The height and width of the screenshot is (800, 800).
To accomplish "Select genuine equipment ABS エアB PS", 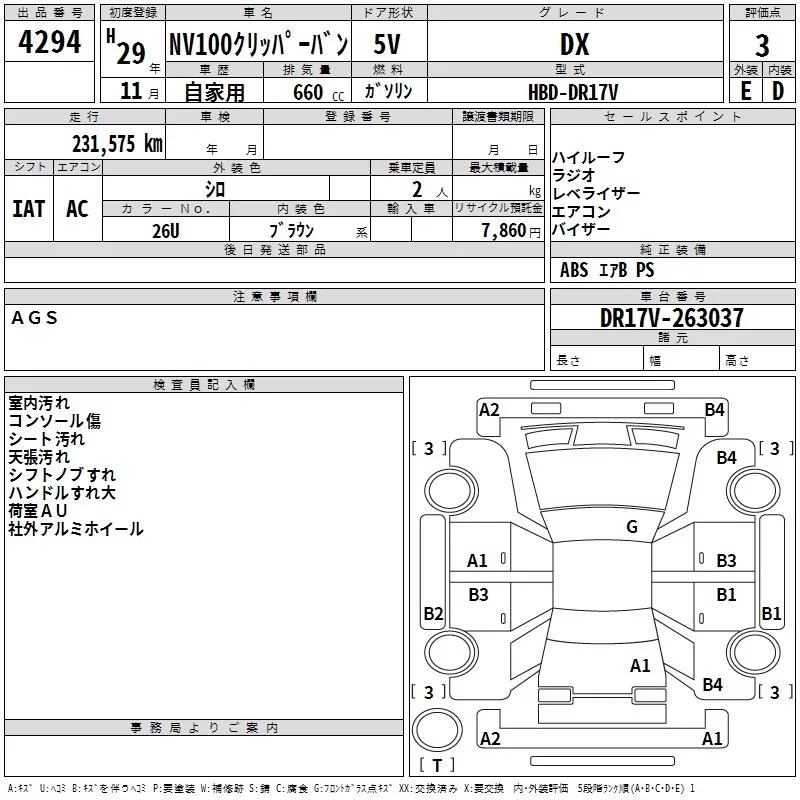I will (607, 270).
